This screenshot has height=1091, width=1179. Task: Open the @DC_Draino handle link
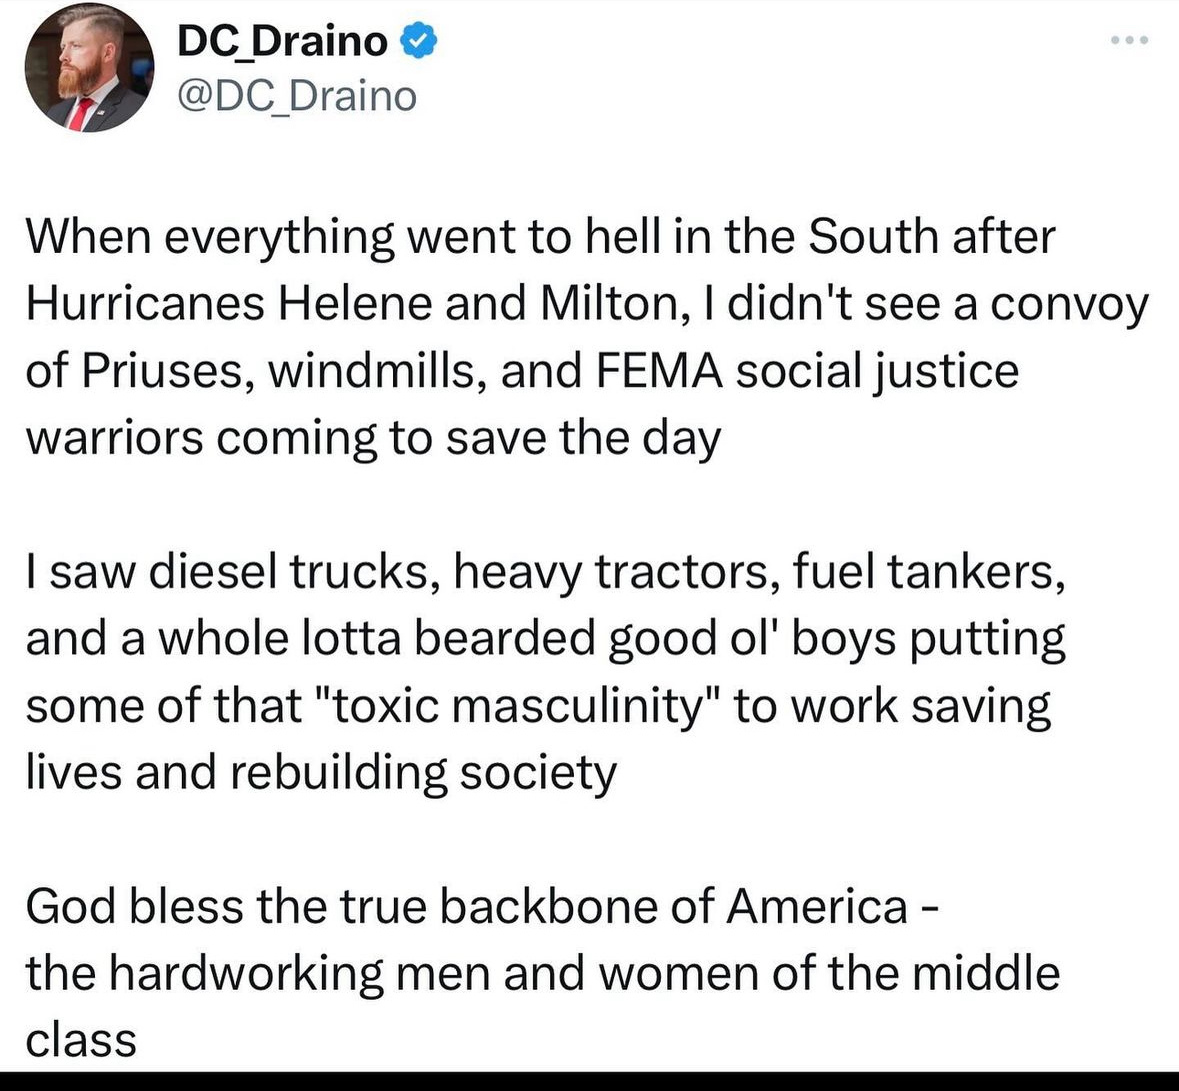296,96
